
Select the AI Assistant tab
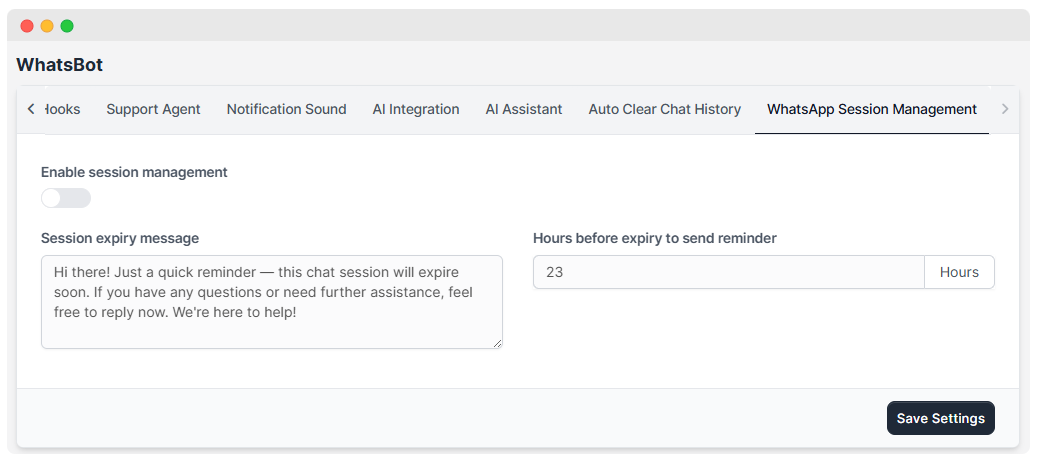point(524,109)
